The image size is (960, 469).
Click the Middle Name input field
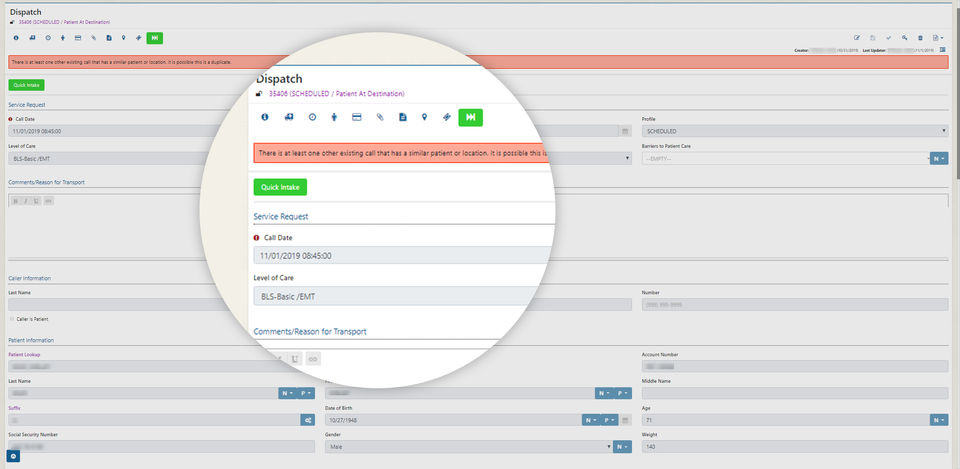tap(795, 393)
